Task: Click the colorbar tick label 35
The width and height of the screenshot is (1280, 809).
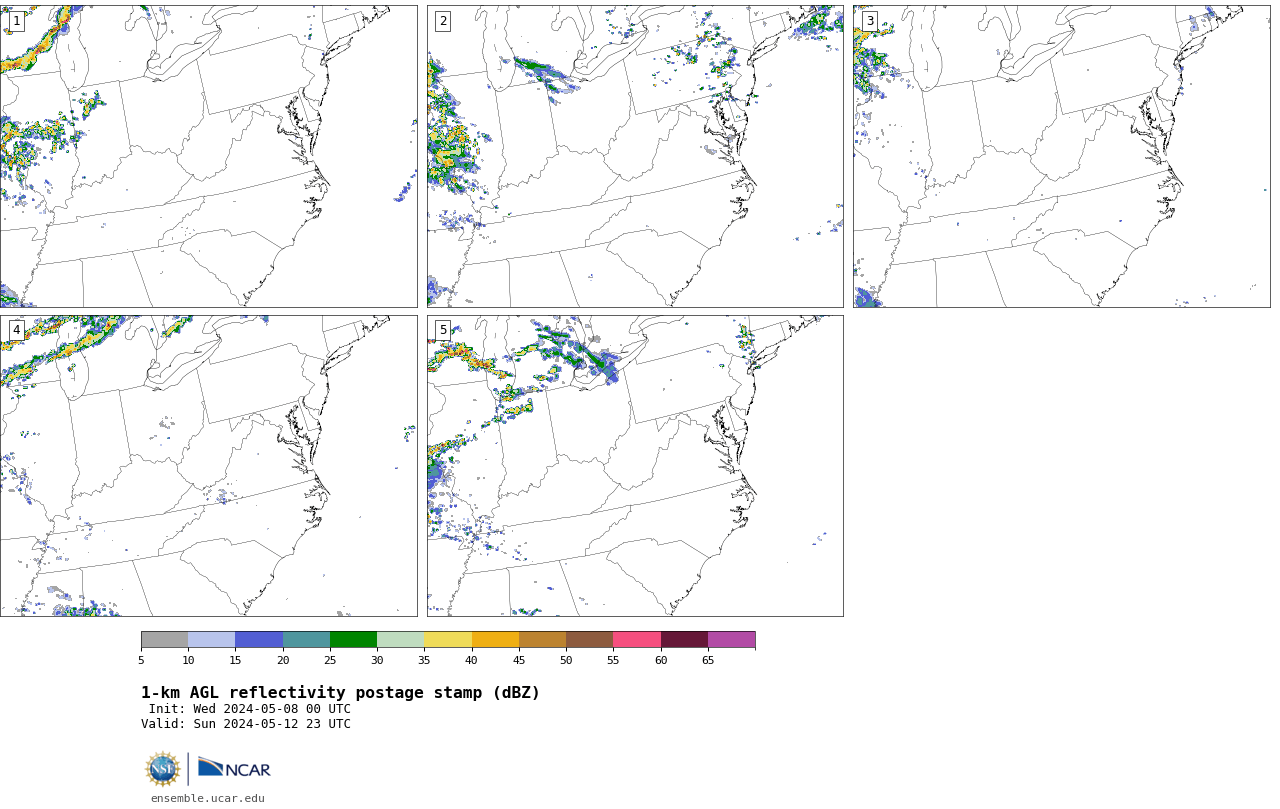Action: tap(424, 660)
